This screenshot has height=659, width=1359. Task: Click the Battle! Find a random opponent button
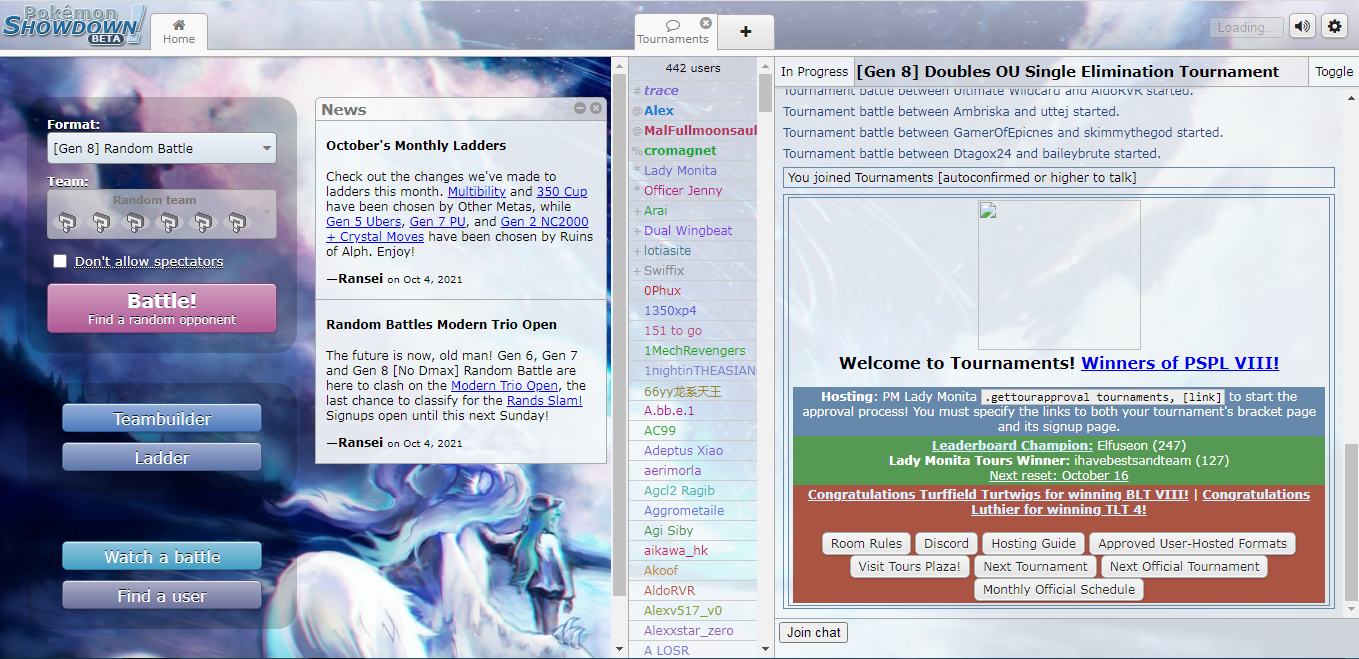[x=162, y=308]
